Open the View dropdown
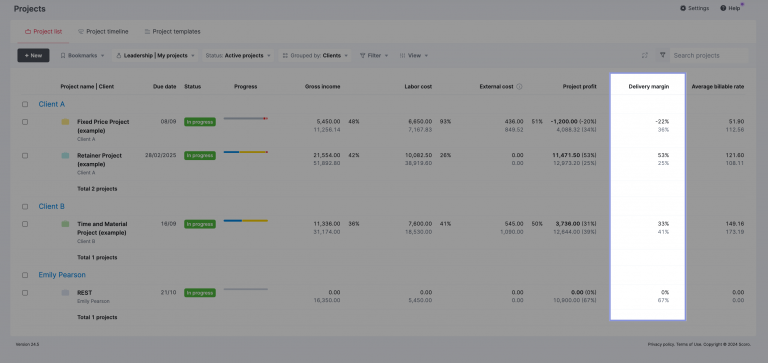The height and width of the screenshot is (363, 768). pyautogui.click(x=414, y=55)
